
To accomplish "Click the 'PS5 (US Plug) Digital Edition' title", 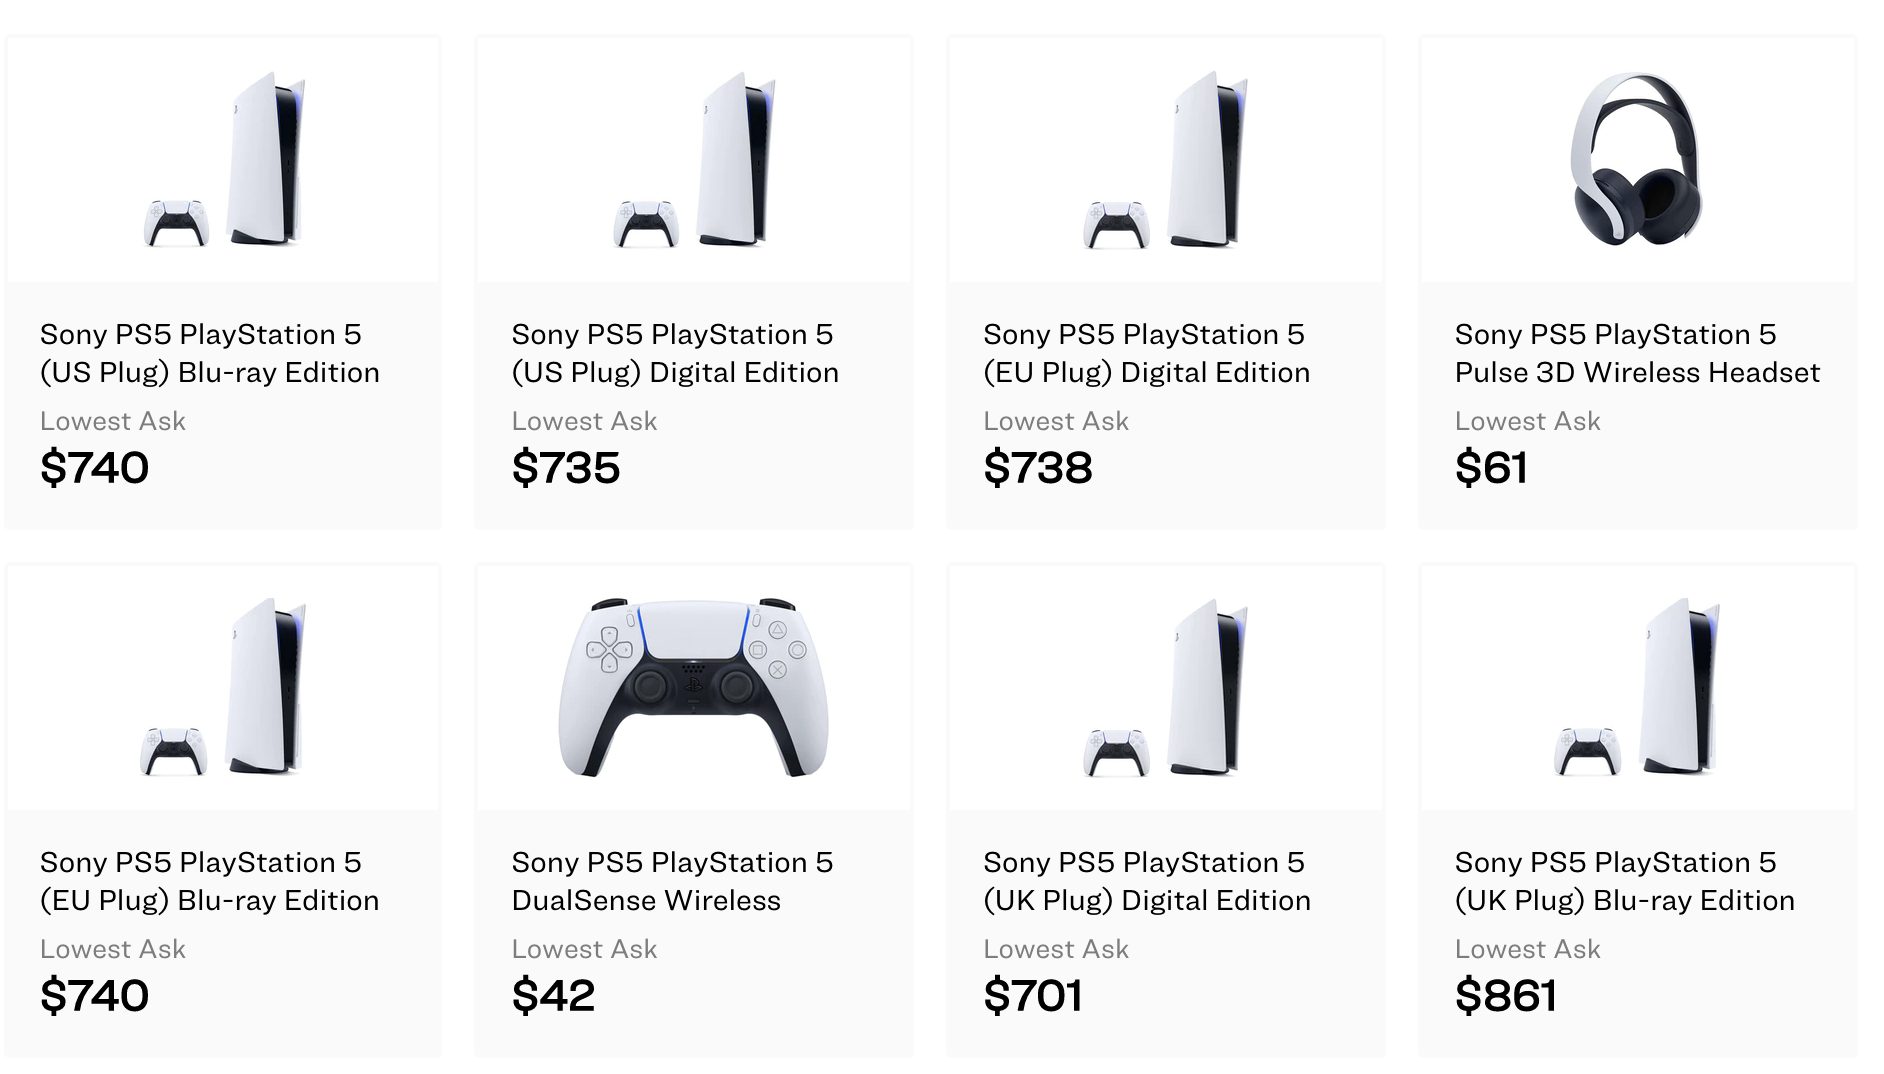I will coord(675,353).
